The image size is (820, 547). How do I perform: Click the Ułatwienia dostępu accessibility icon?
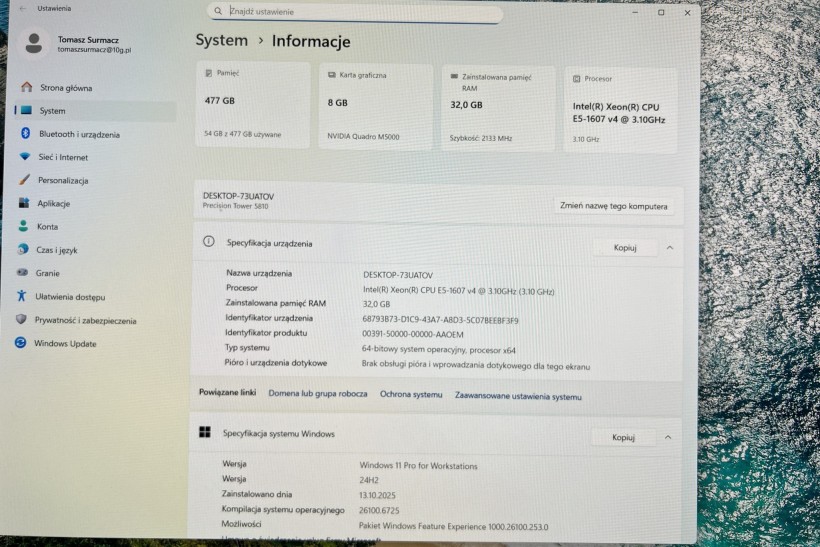(x=22, y=296)
